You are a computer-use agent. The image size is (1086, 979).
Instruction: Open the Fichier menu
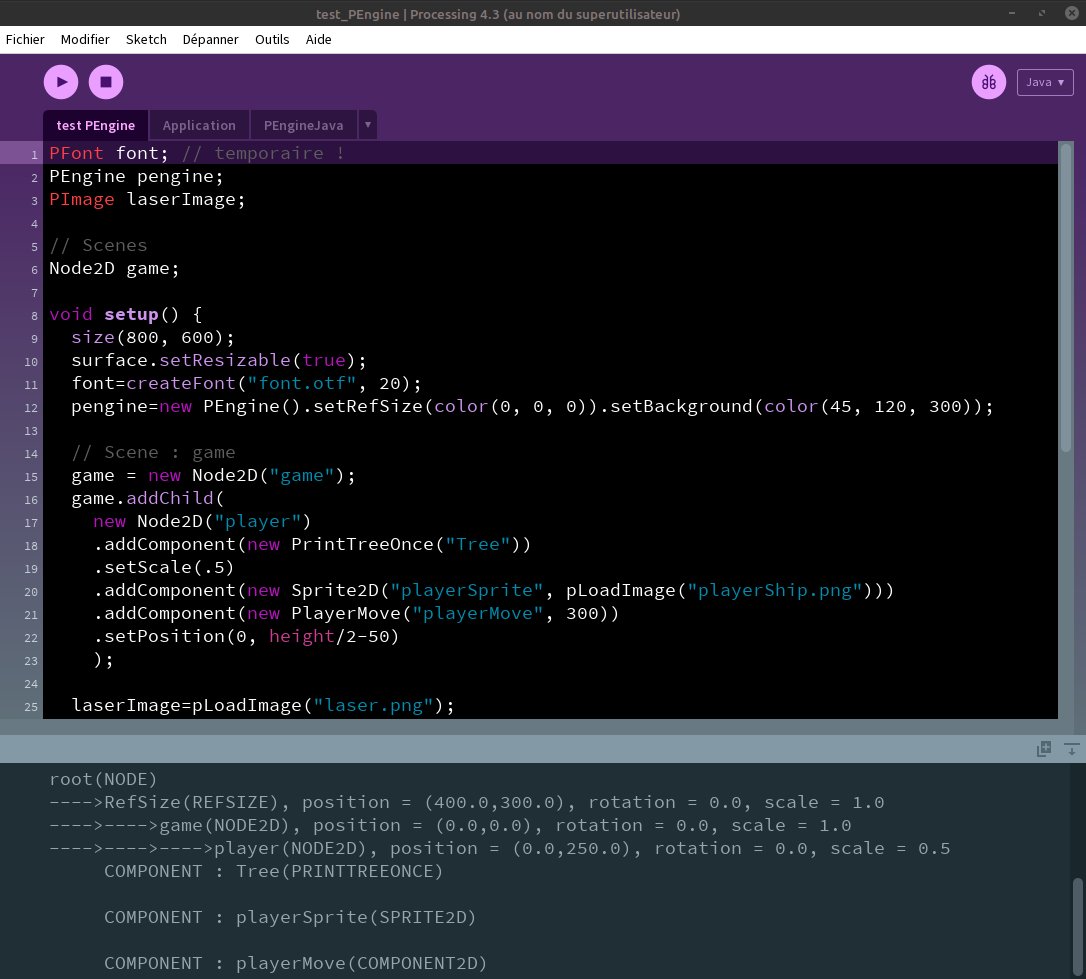pos(25,39)
